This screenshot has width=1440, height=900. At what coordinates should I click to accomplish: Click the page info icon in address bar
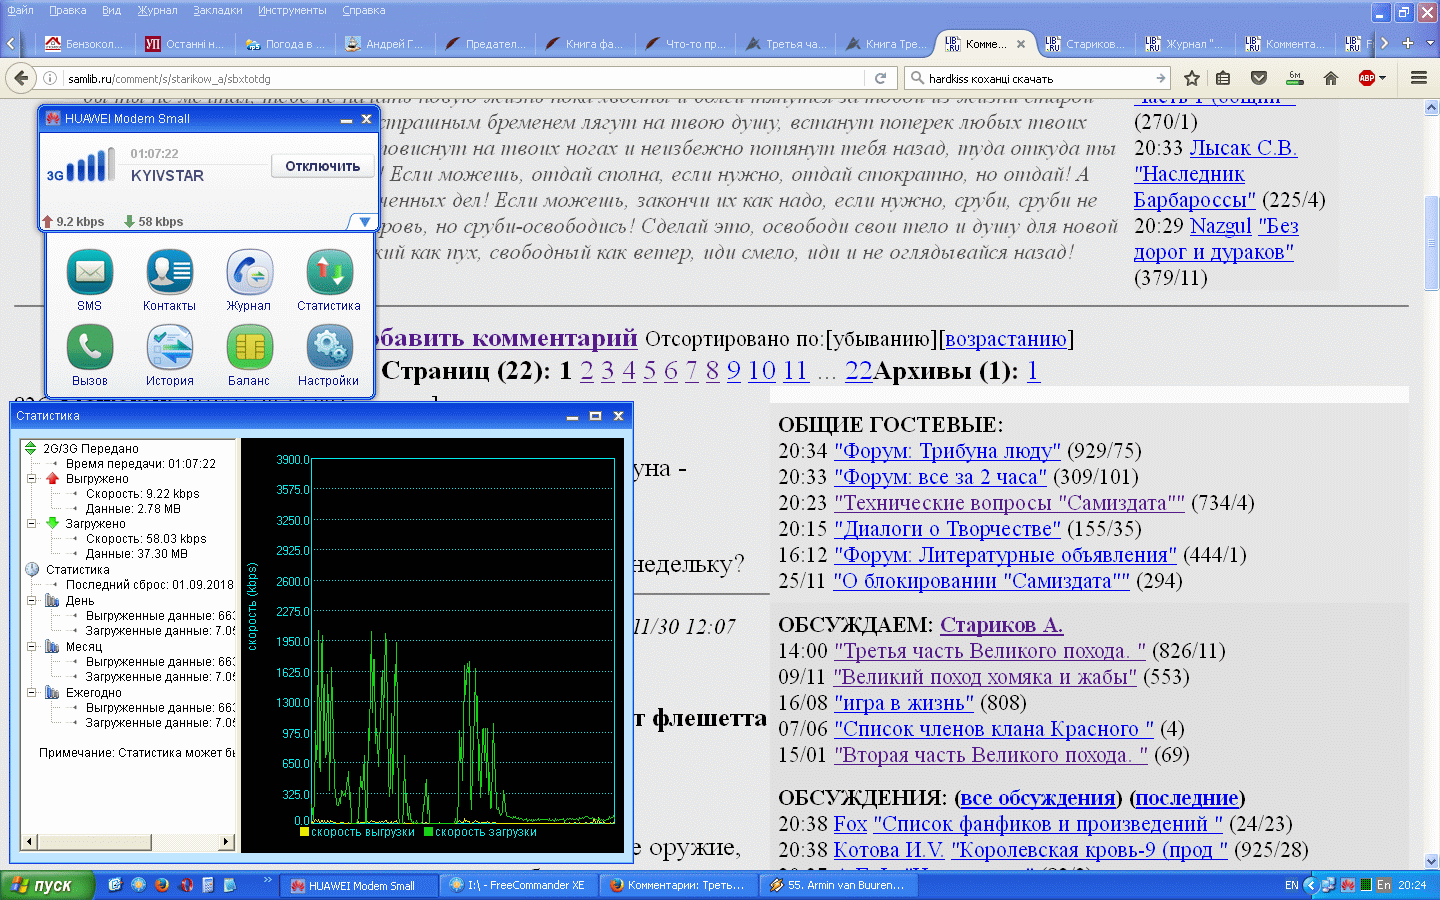[x=50, y=78]
